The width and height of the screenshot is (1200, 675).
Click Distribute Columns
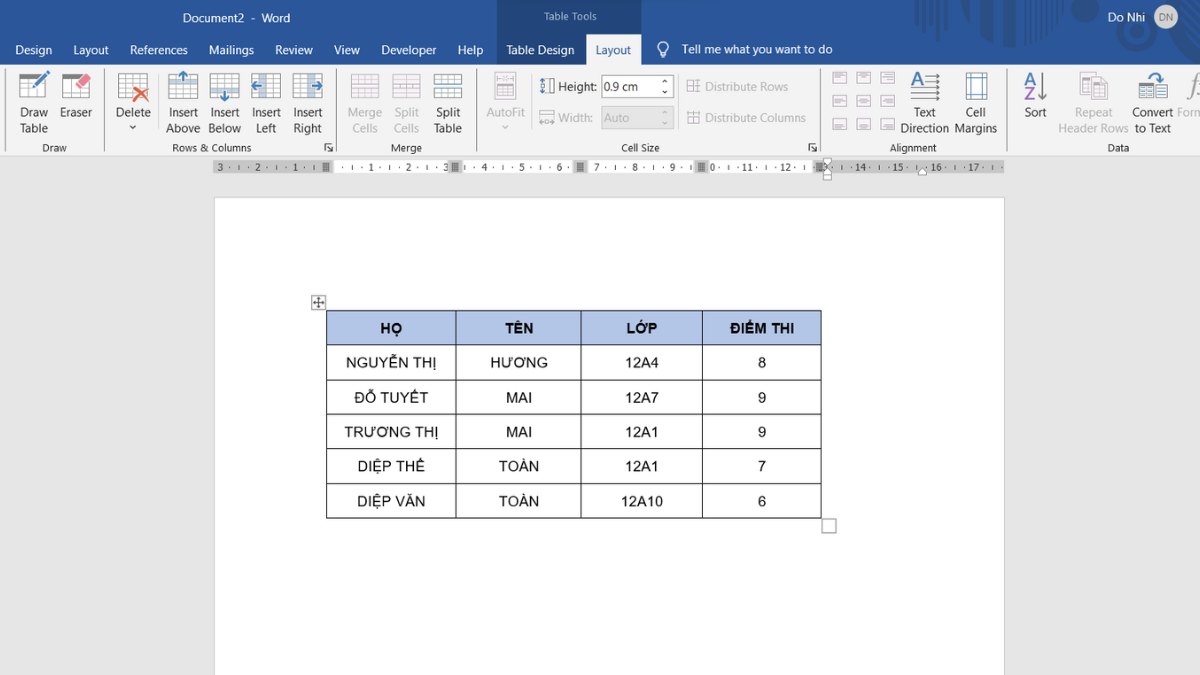click(x=746, y=118)
